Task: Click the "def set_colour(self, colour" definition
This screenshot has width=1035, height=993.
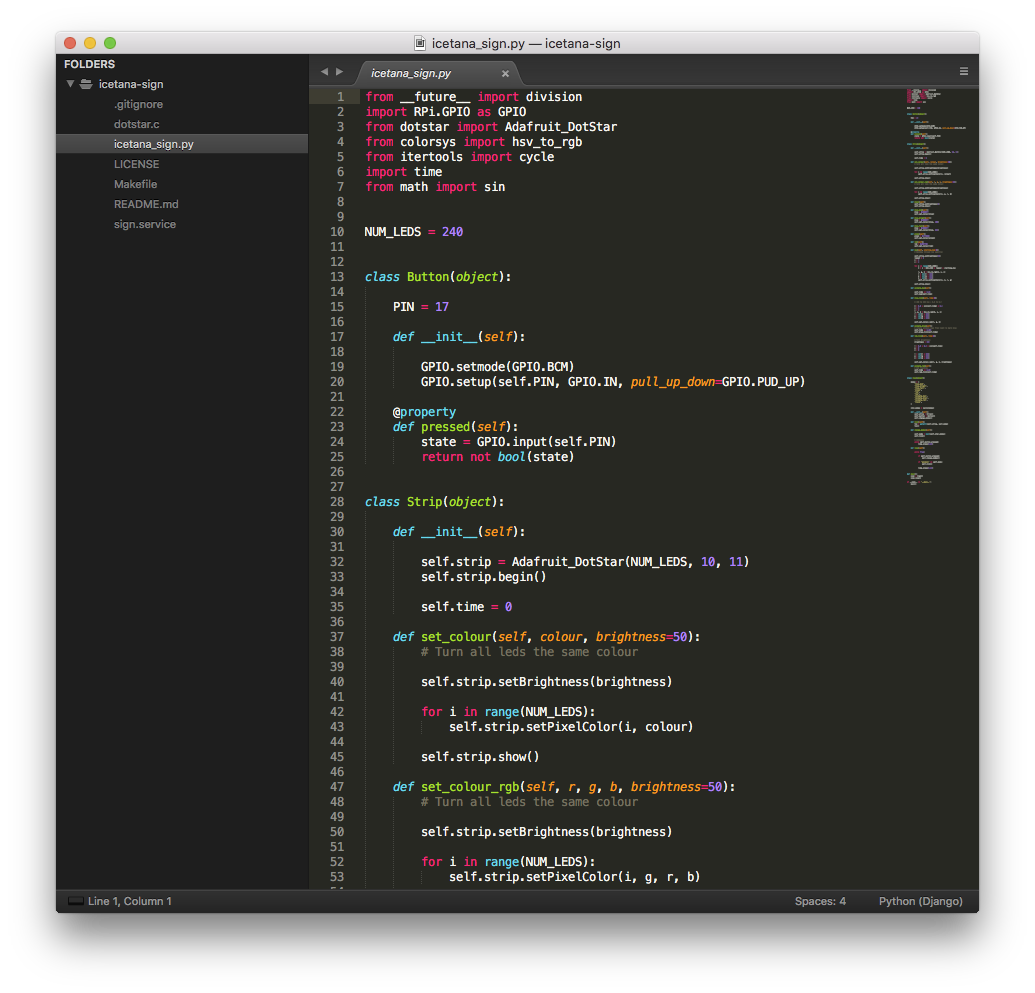Action: (547, 636)
